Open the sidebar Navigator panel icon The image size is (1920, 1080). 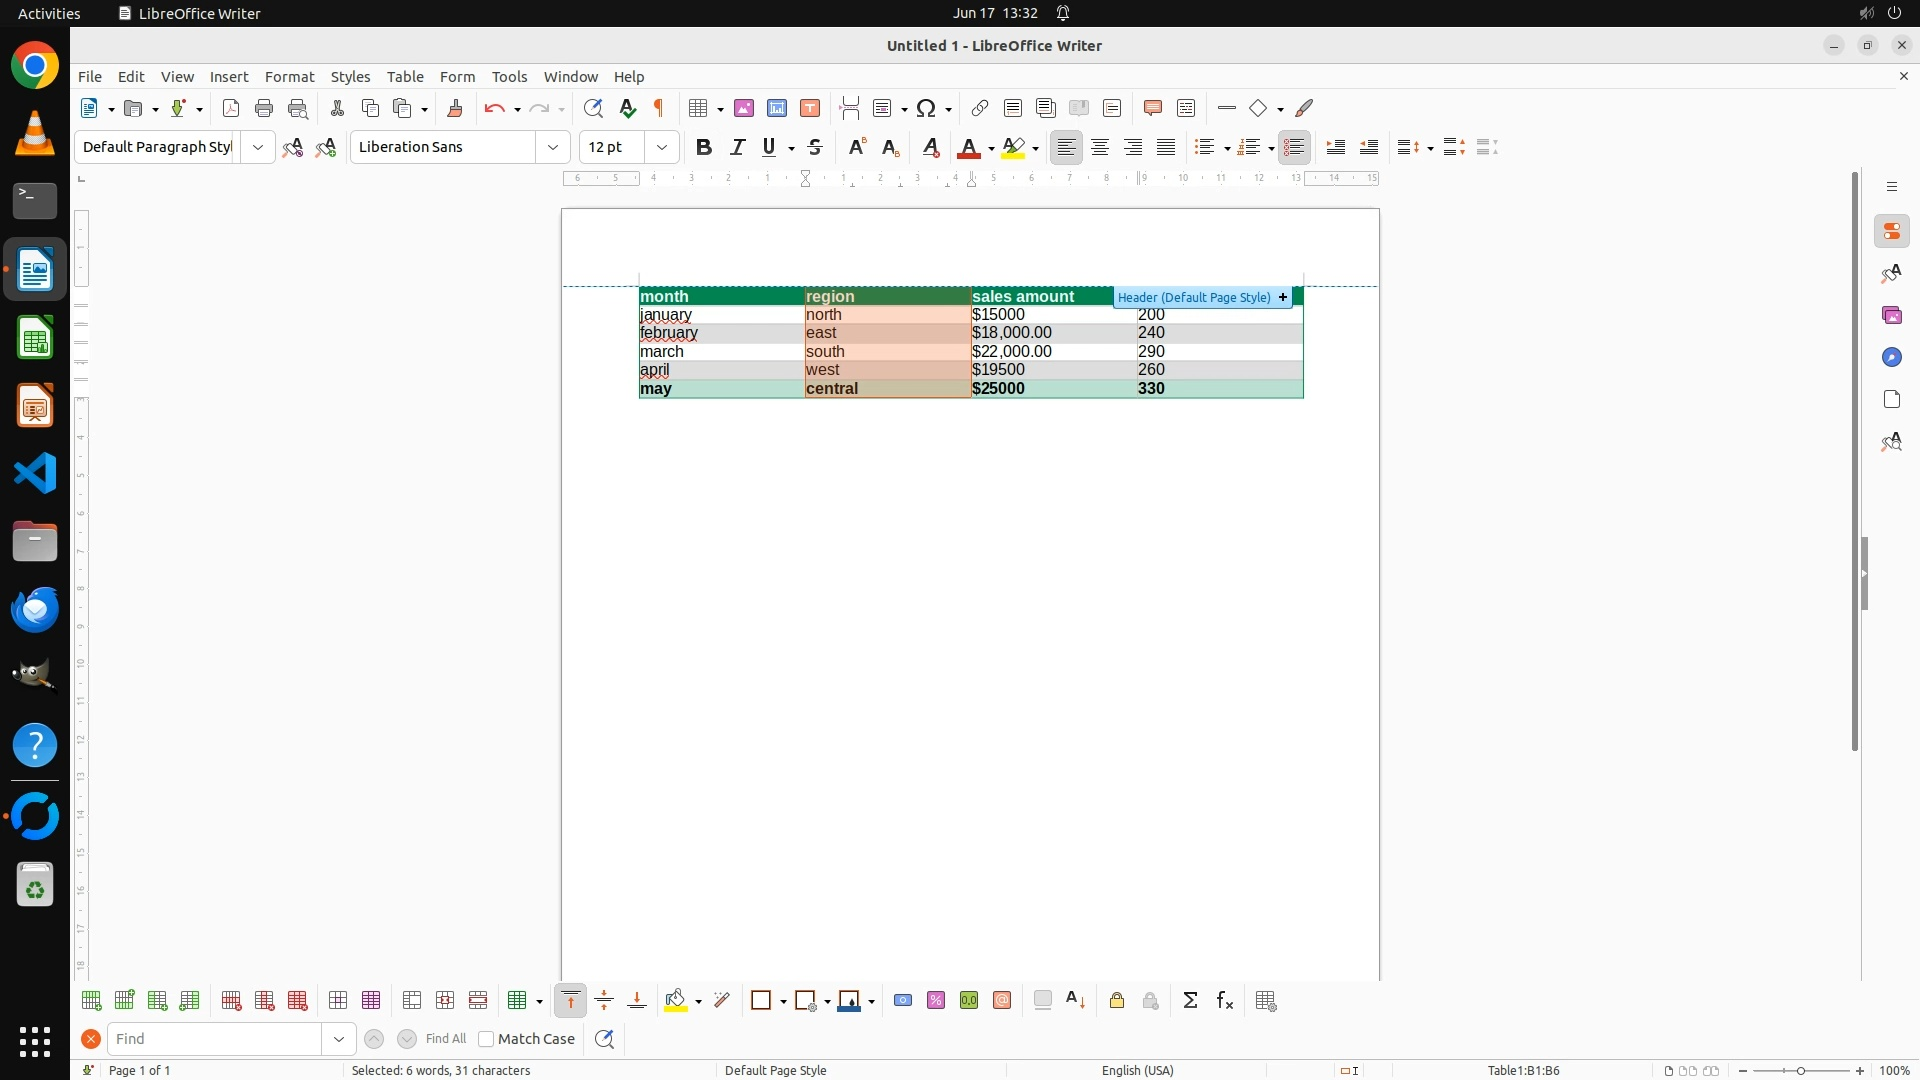[1891, 357]
